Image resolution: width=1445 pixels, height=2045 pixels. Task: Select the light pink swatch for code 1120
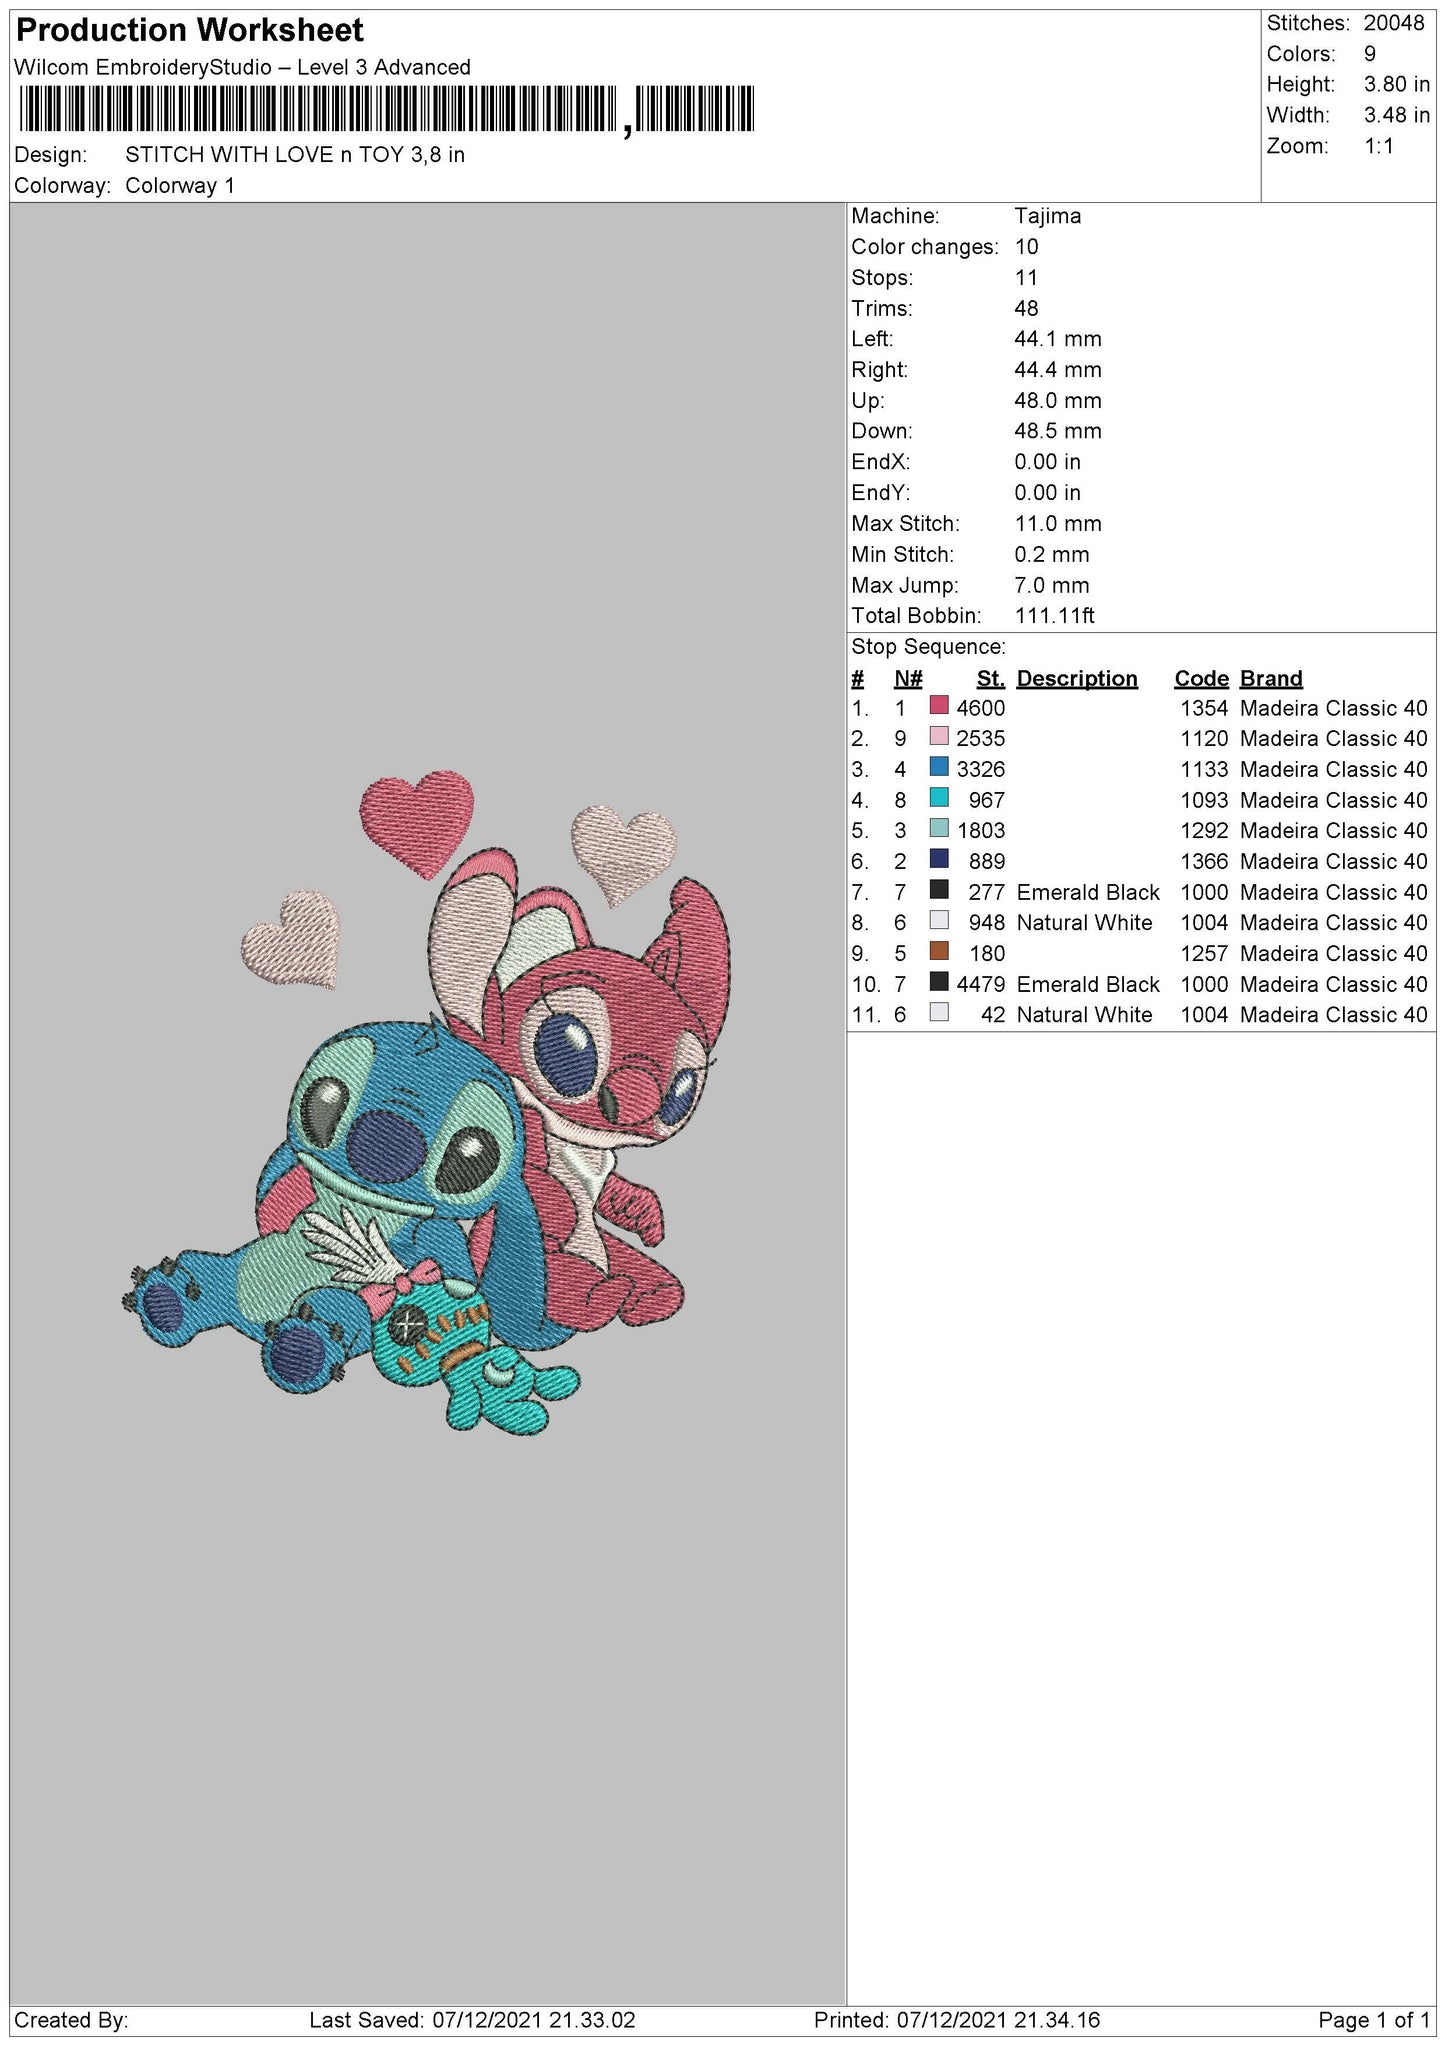coord(938,737)
